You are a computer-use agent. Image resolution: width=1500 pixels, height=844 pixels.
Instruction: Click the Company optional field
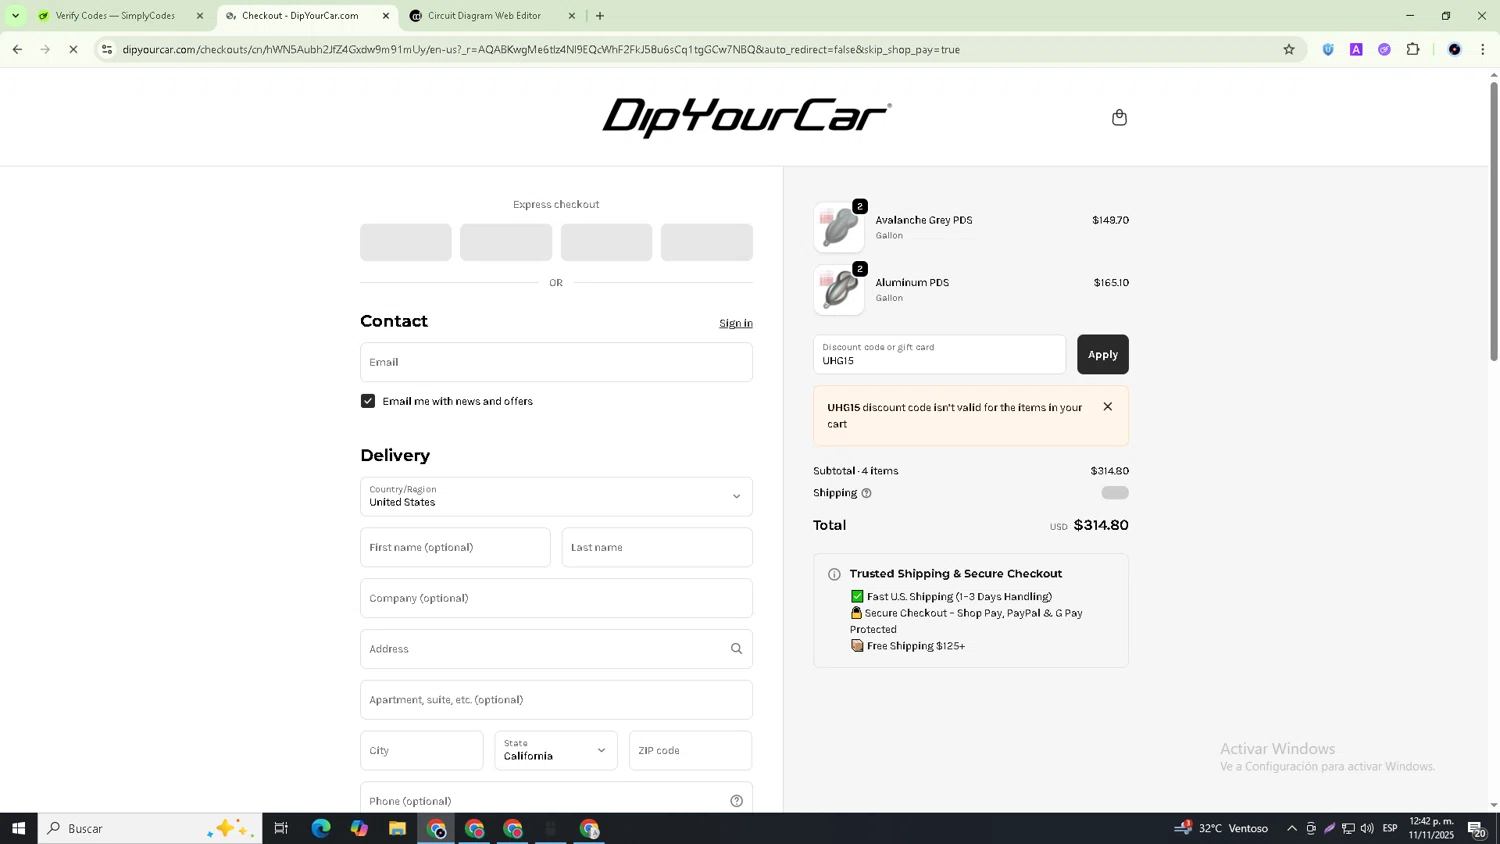(556, 599)
